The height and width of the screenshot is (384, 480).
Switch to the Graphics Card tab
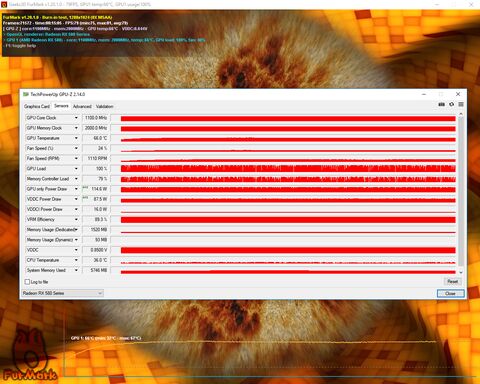(x=37, y=106)
